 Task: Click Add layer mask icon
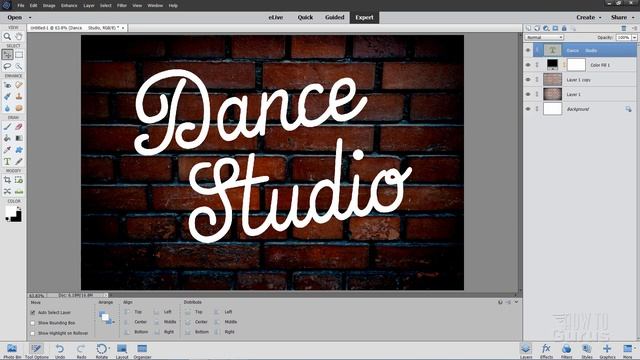tap(555, 28)
